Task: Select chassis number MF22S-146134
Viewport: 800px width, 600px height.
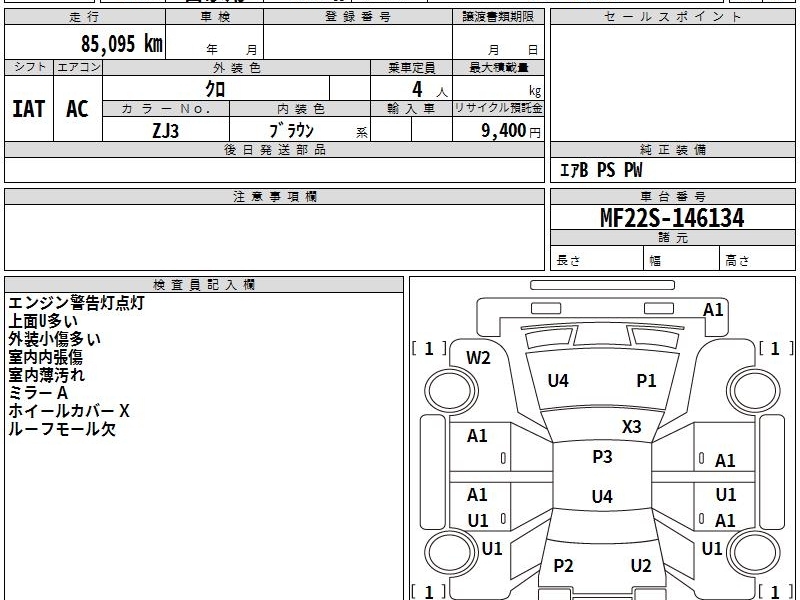Action: [x=672, y=218]
